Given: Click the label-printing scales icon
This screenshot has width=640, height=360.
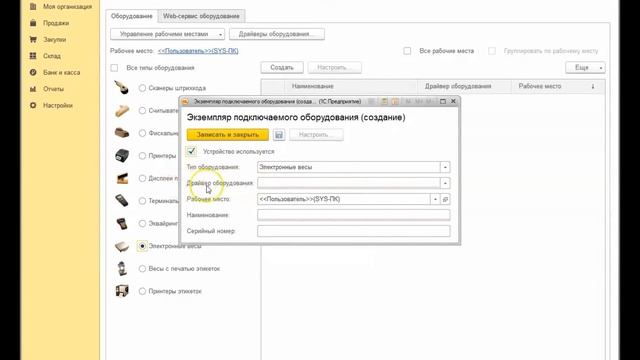Looking at the screenshot, I should (122, 269).
